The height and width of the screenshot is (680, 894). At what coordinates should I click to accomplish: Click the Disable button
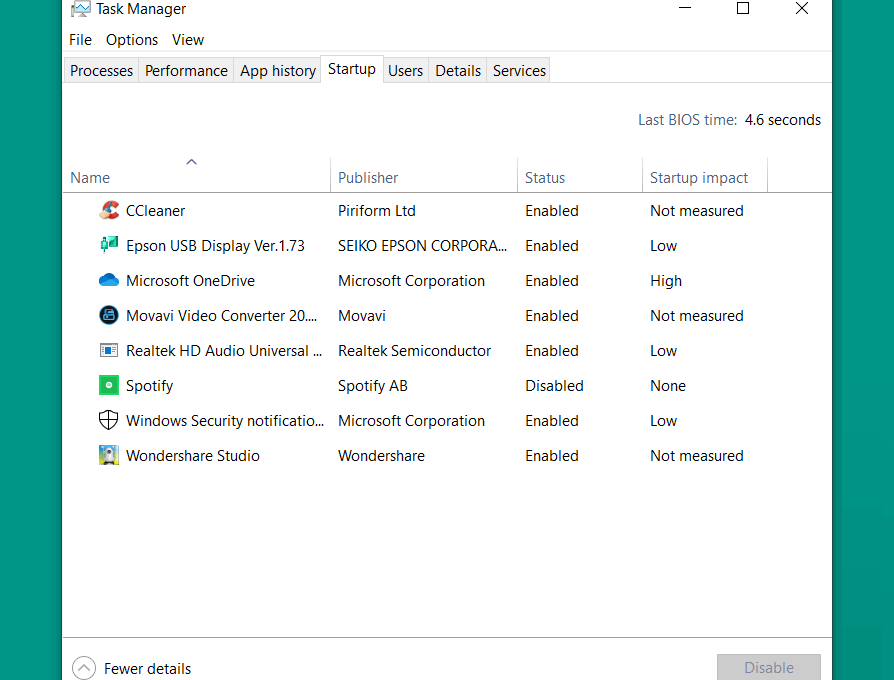pos(768,667)
